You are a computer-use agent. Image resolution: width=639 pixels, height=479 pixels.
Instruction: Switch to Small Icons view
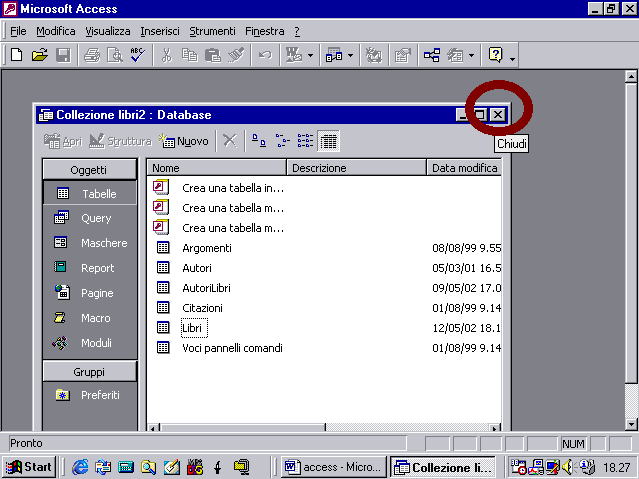click(x=282, y=141)
